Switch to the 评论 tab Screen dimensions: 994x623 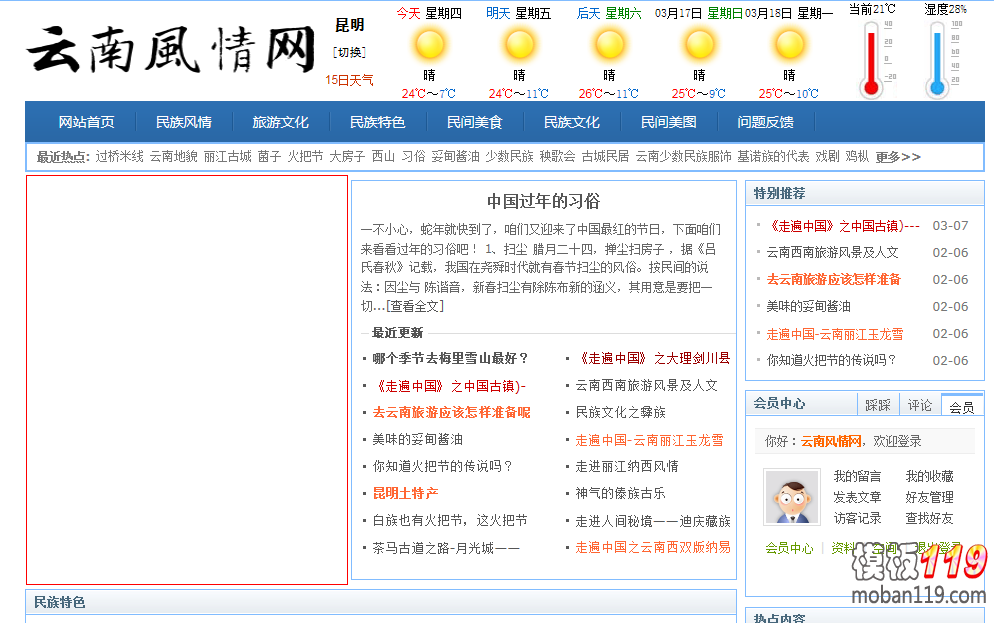click(x=920, y=405)
